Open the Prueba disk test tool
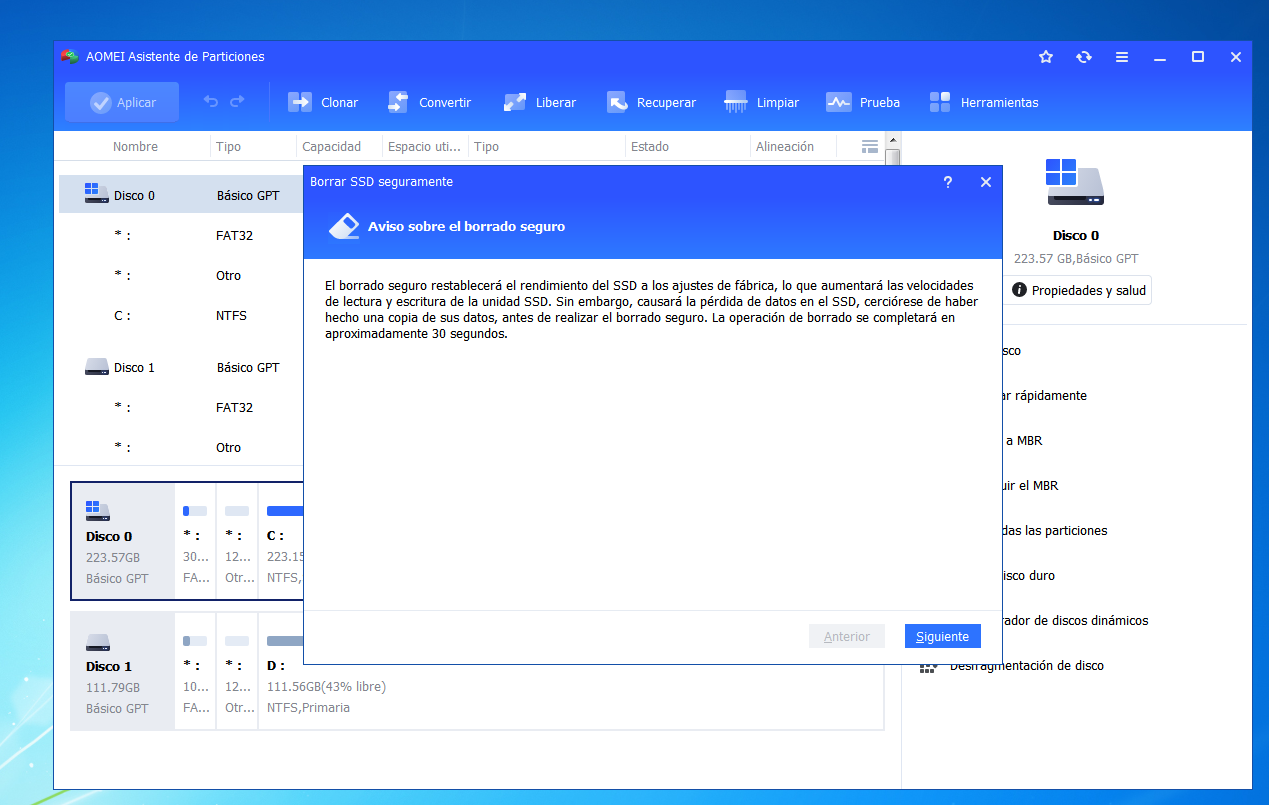 [x=838, y=102]
